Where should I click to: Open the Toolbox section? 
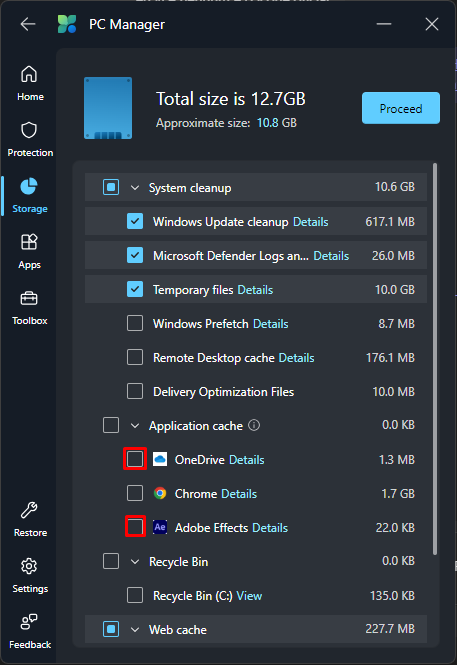click(x=30, y=307)
